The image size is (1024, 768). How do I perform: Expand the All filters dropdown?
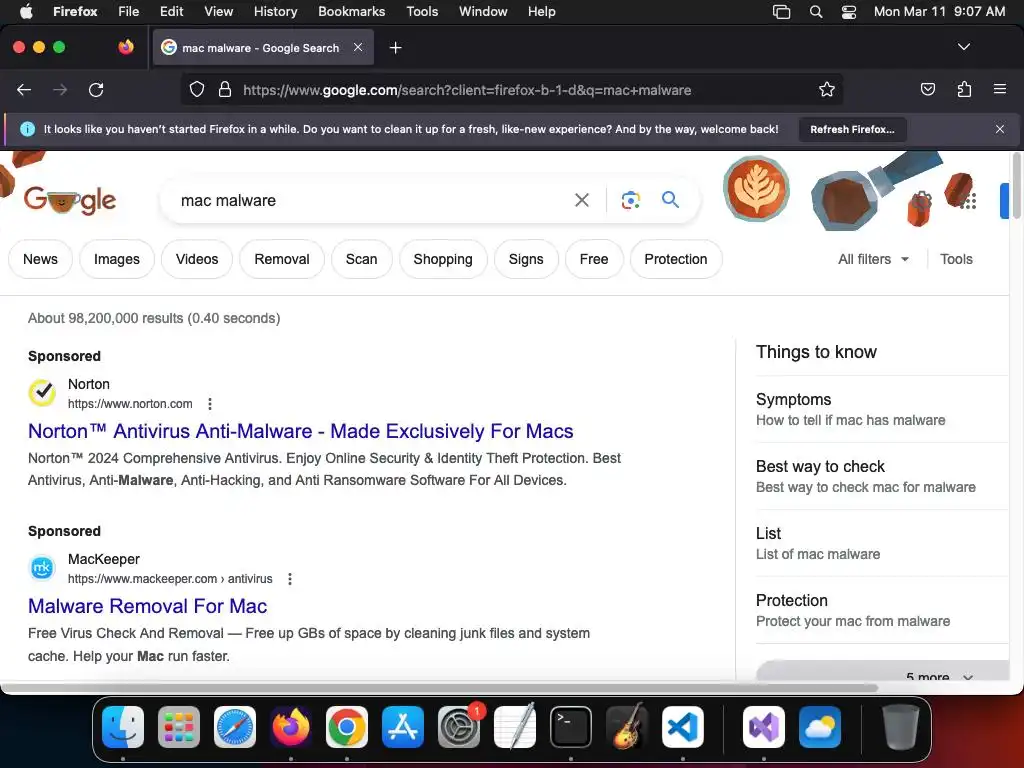(x=873, y=259)
